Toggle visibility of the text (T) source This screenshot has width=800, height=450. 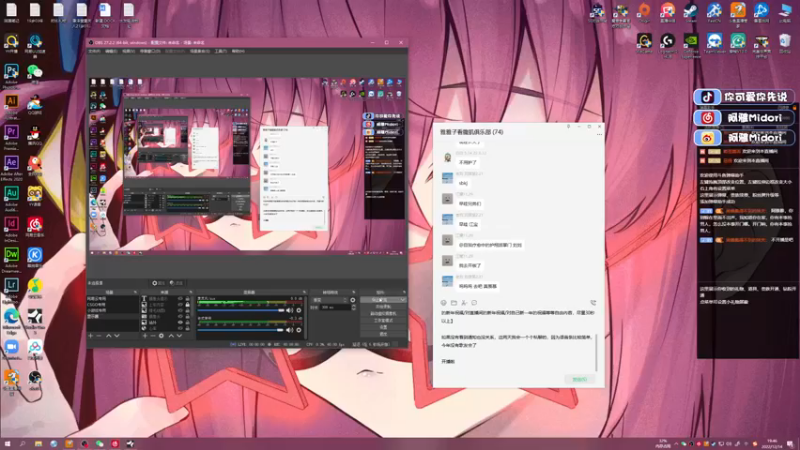tap(180, 298)
